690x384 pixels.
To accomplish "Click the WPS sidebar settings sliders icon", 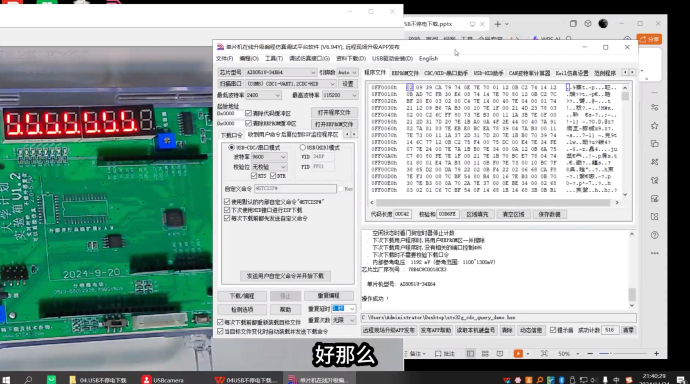I will 655,107.
